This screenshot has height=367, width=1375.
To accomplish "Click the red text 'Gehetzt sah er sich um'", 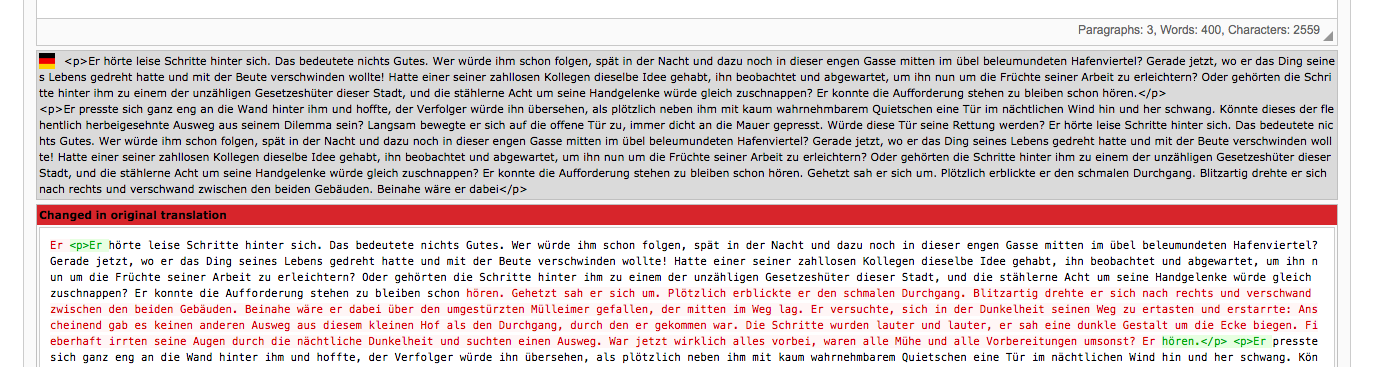I will (585, 294).
